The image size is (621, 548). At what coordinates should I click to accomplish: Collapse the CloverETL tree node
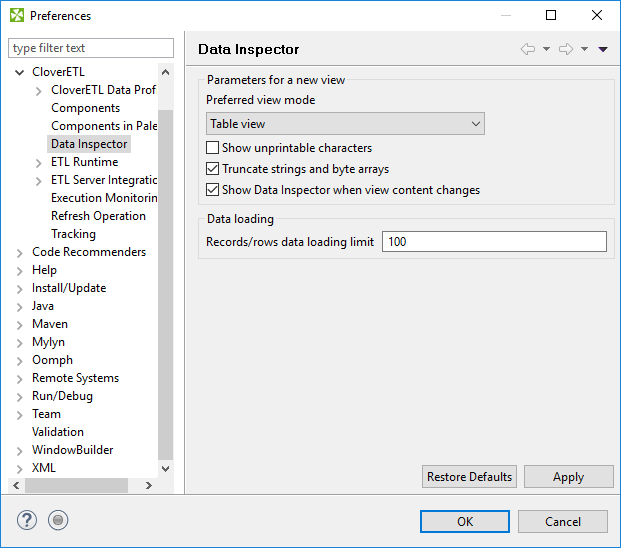(x=19, y=72)
